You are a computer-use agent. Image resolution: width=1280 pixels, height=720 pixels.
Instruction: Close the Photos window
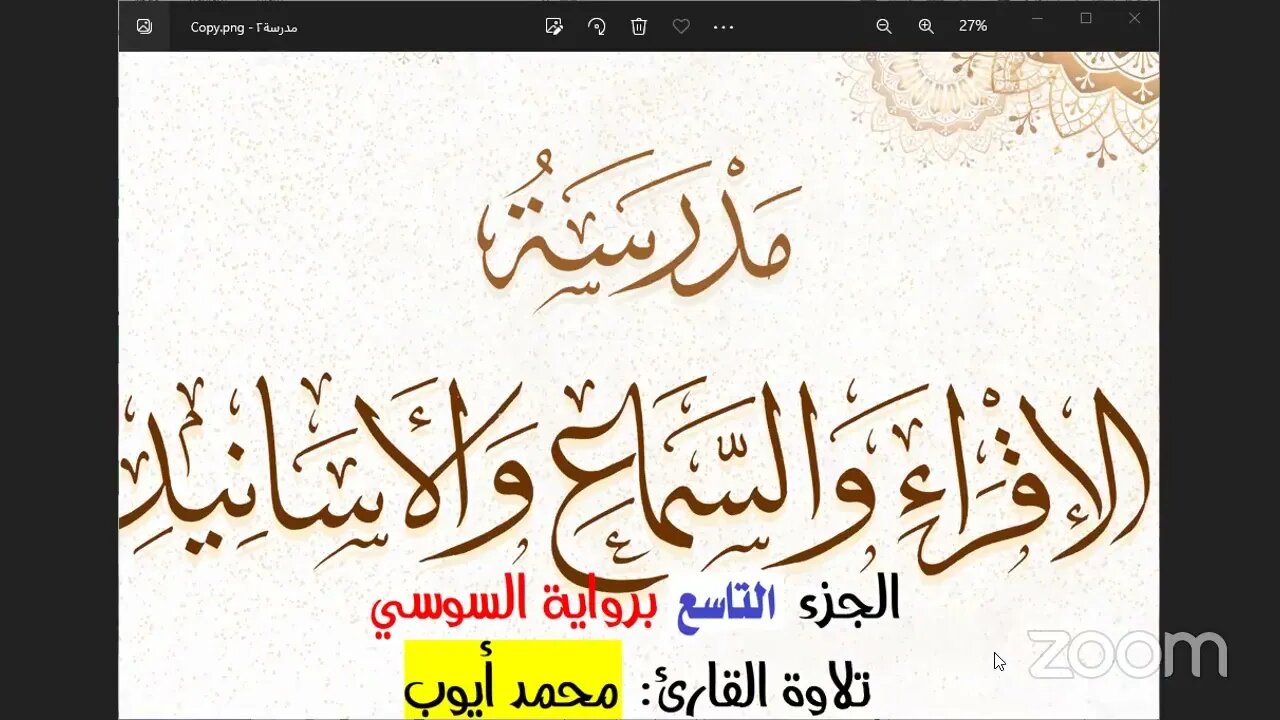(x=1134, y=19)
